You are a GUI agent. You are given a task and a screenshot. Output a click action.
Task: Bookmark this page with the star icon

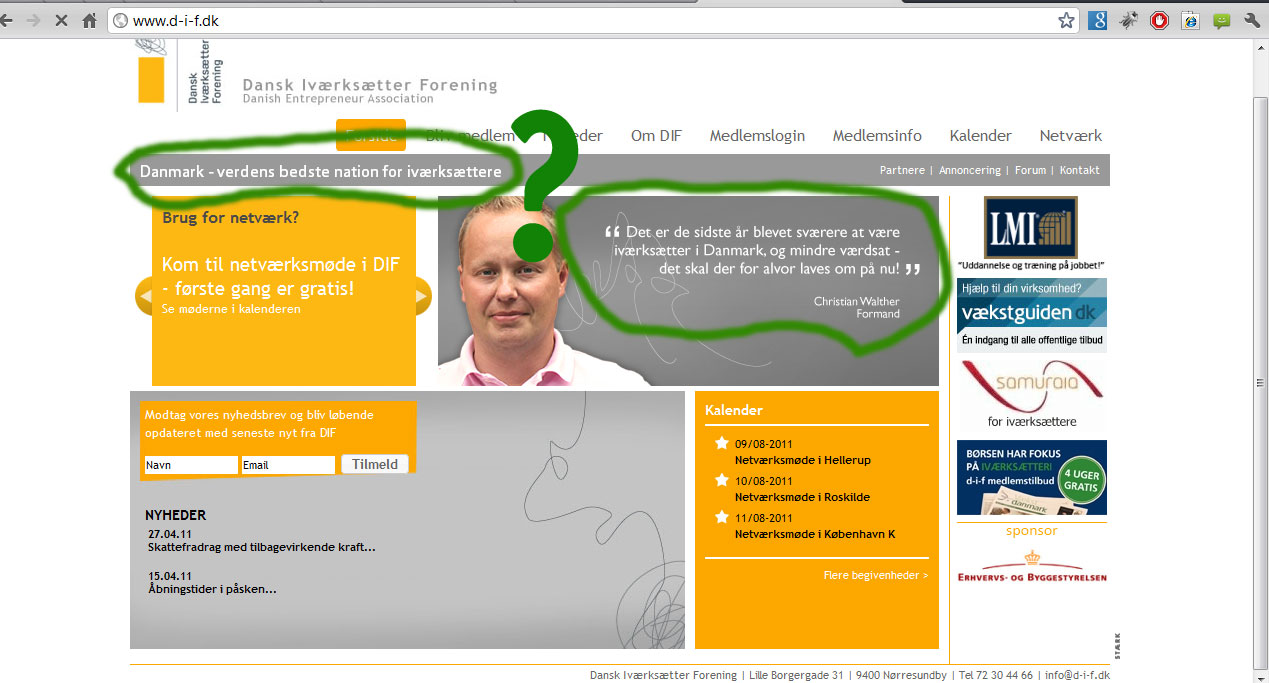[x=1066, y=20]
